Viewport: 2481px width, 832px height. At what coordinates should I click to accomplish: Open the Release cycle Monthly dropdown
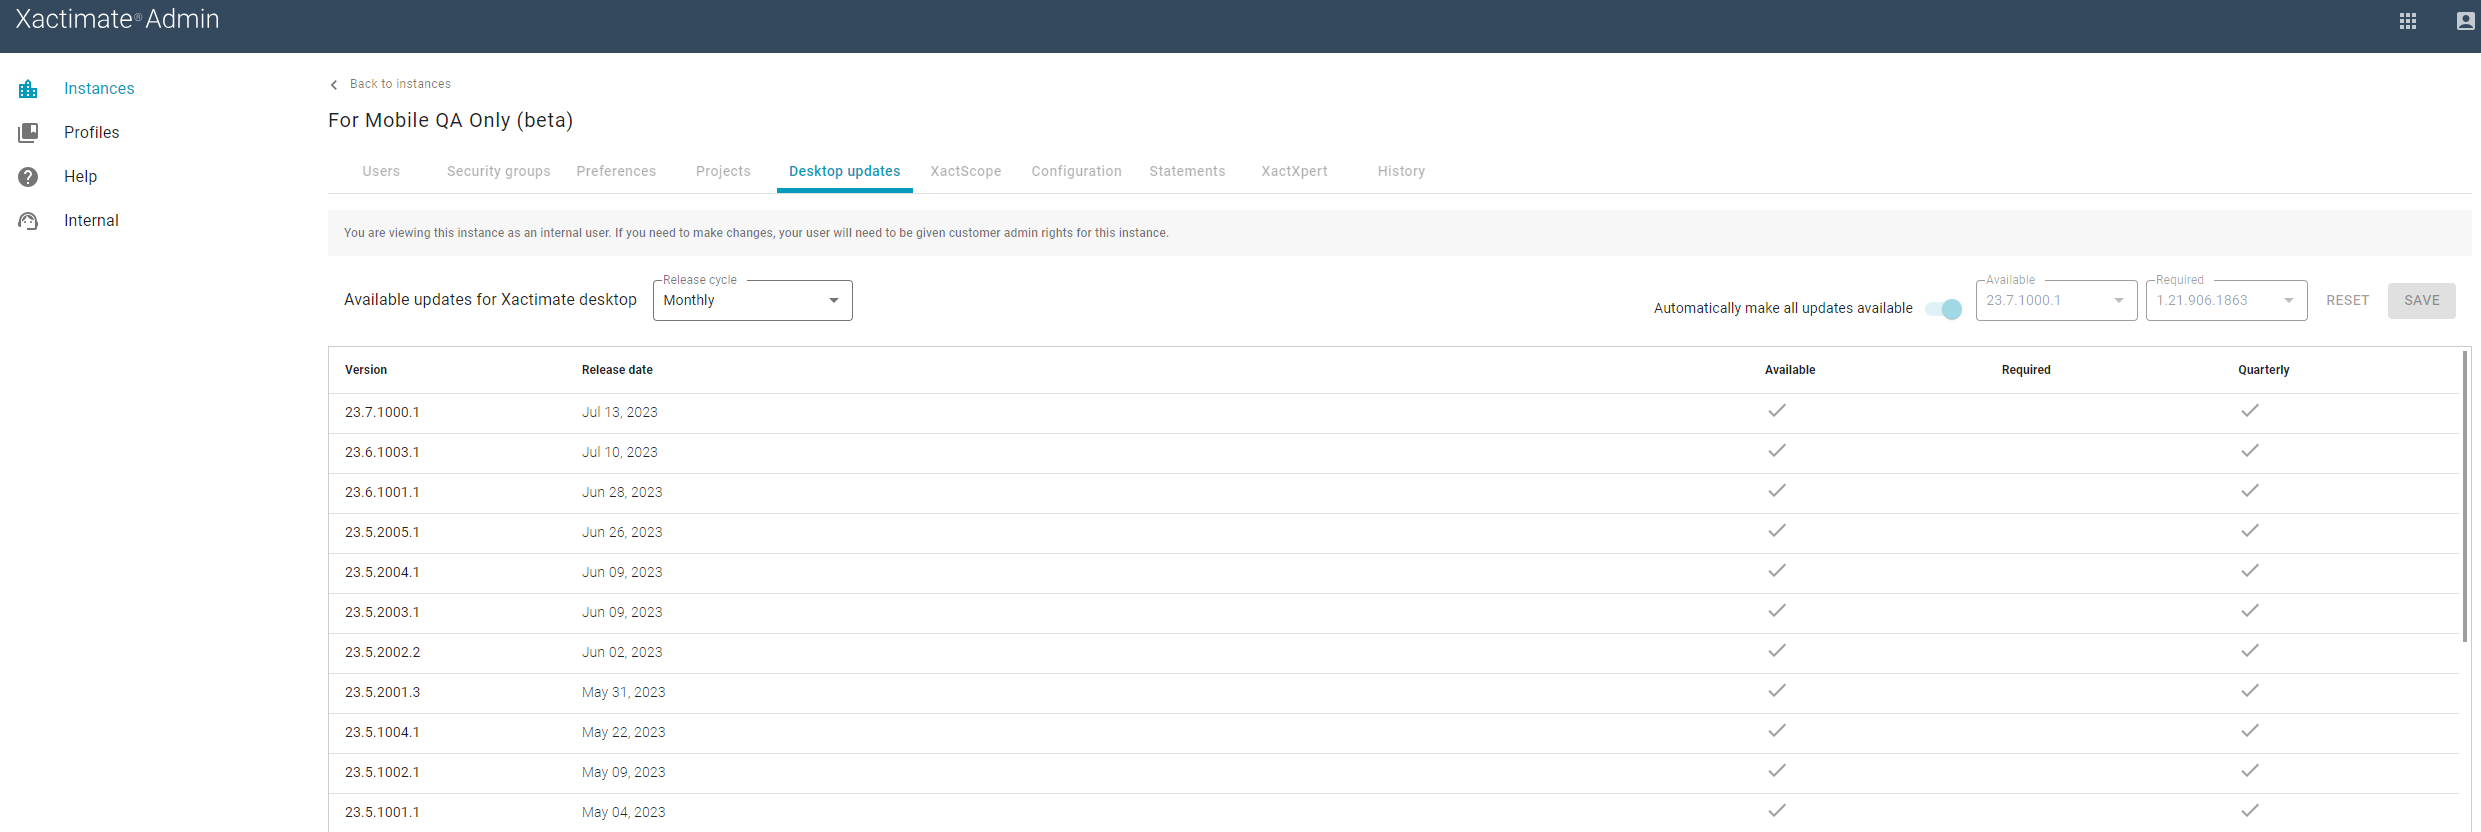click(x=752, y=300)
